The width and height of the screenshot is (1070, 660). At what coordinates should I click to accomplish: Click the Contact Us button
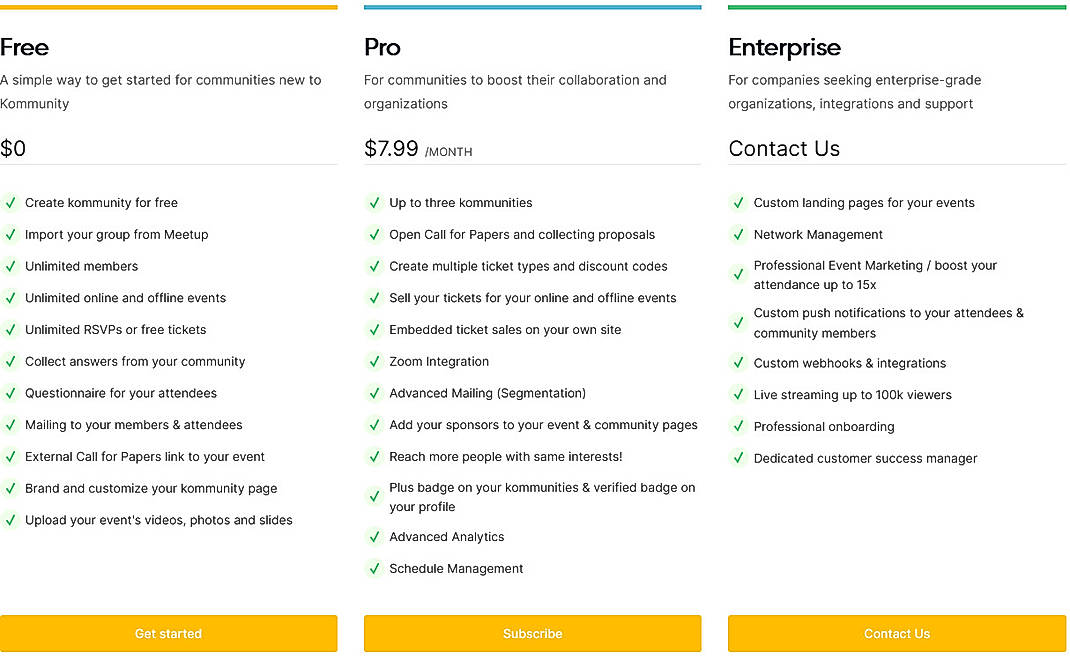tap(896, 633)
